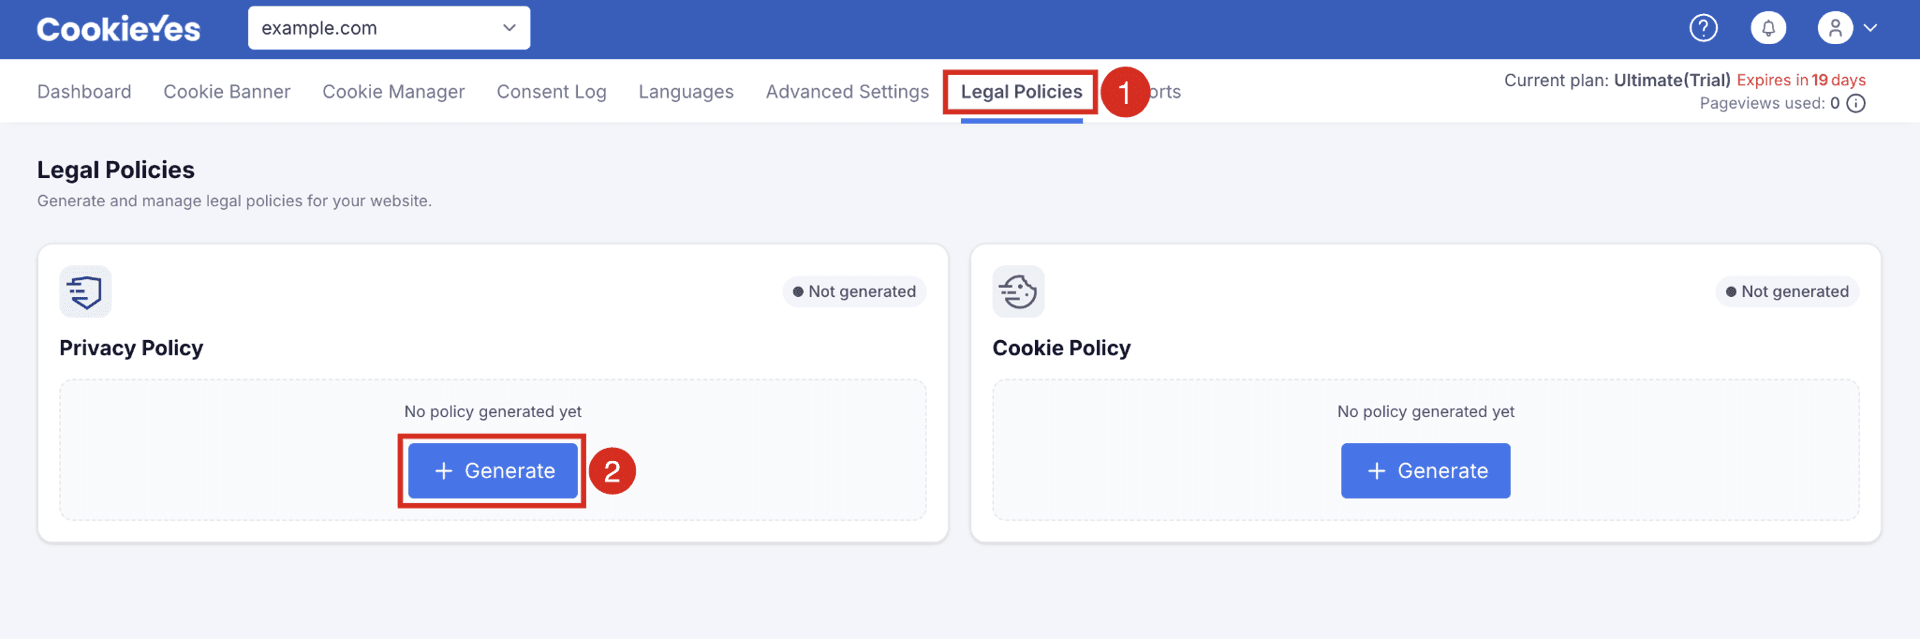Expand the account menu chevron

pyautogui.click(x=1871, y=28)
